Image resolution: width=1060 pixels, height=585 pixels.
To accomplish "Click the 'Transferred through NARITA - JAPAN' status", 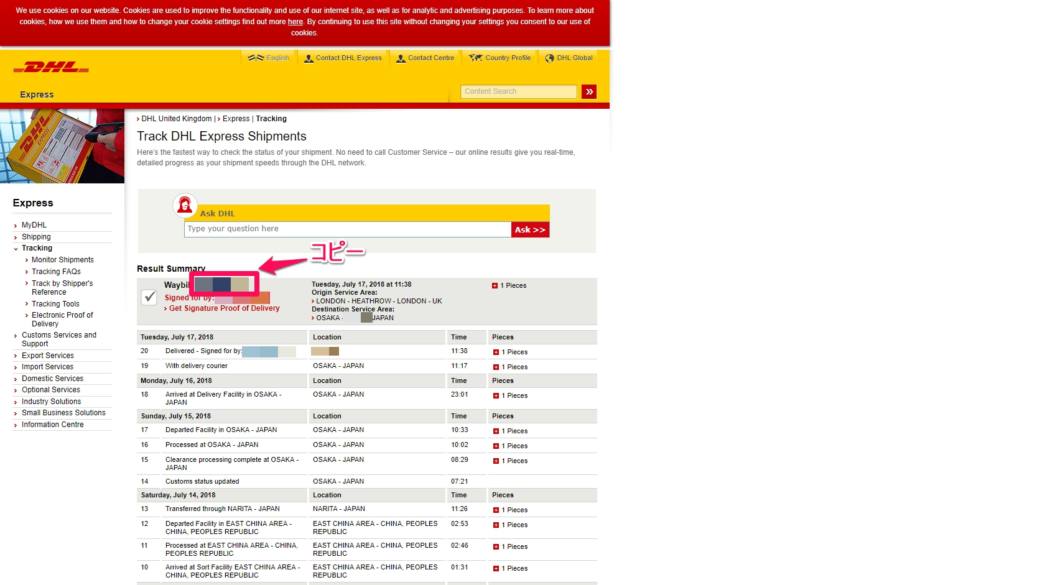I will 222,509.
